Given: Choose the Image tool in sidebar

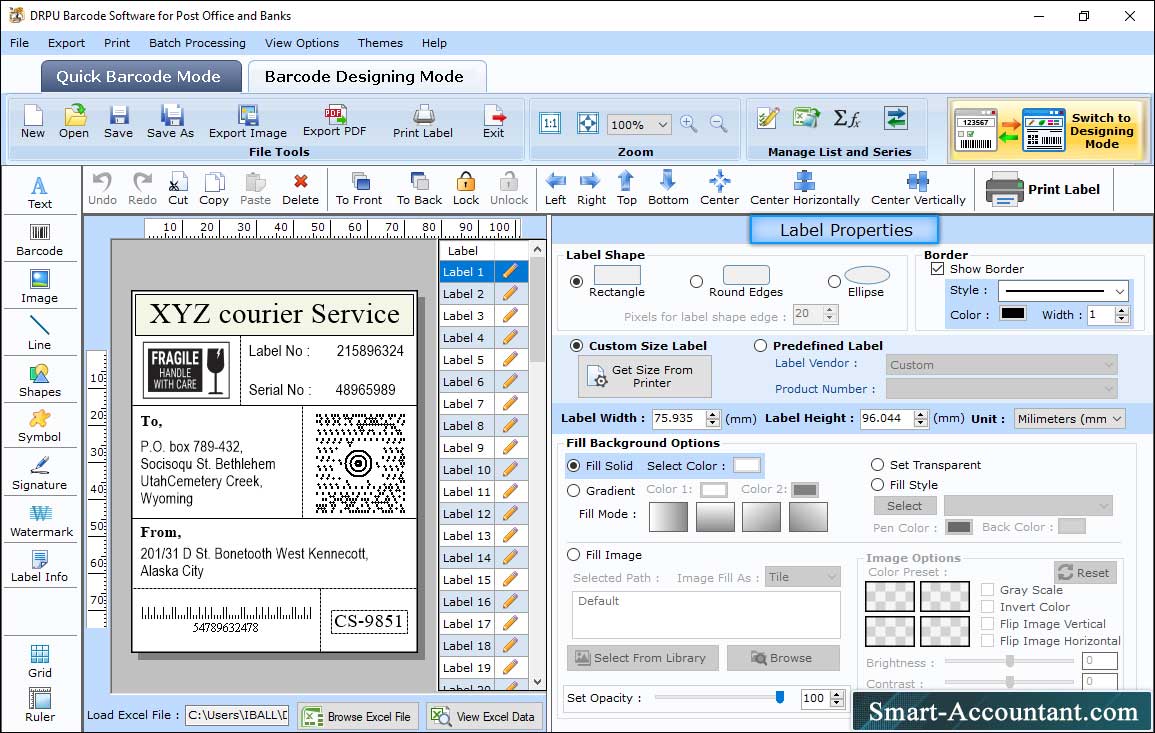Looking at the screenshot, I should pos(40,287).
